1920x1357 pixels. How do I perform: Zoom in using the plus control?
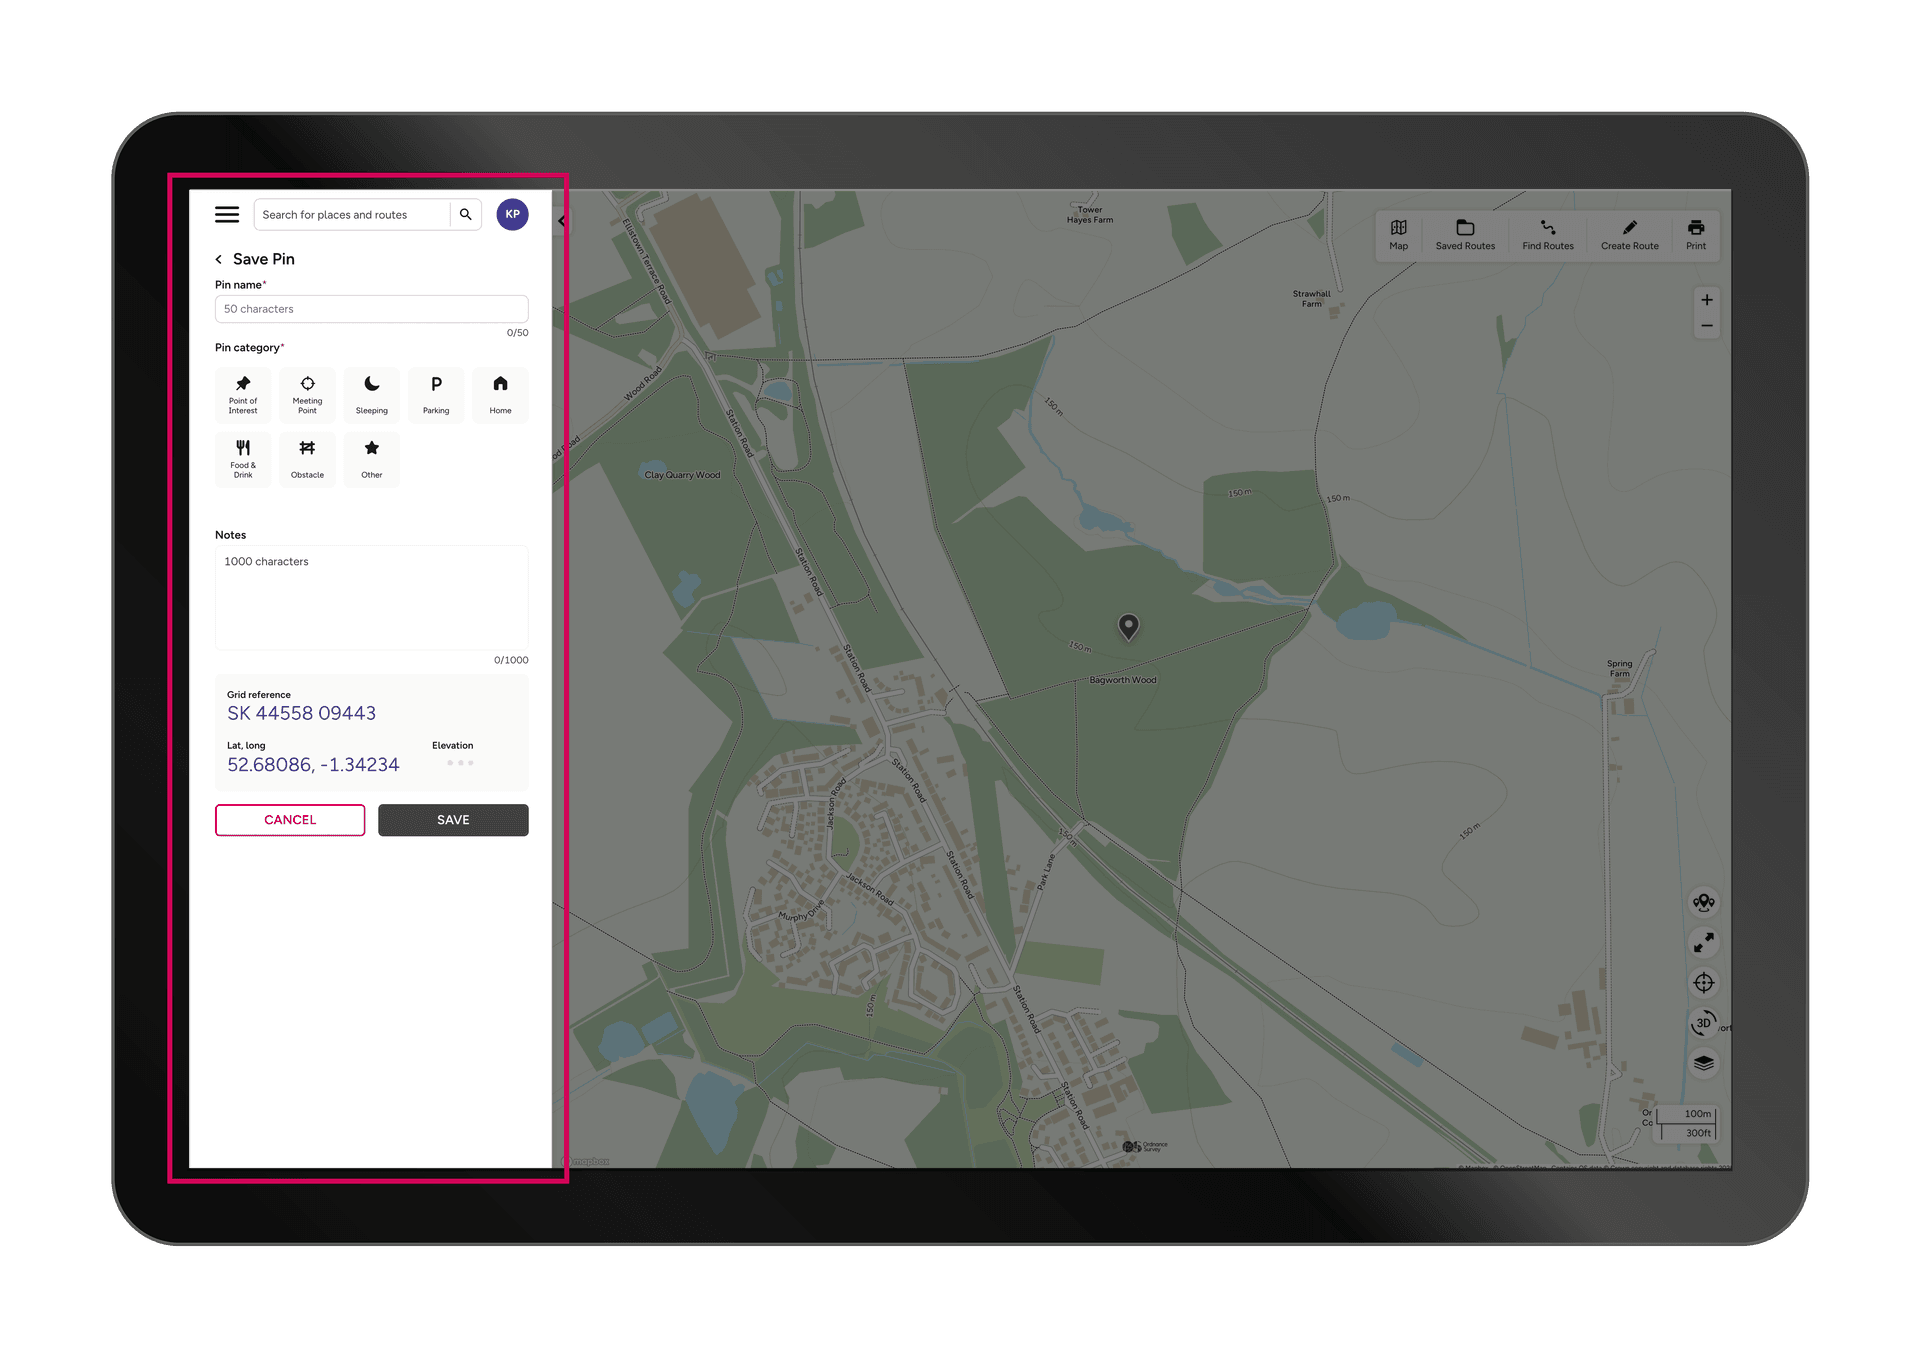1707,299
